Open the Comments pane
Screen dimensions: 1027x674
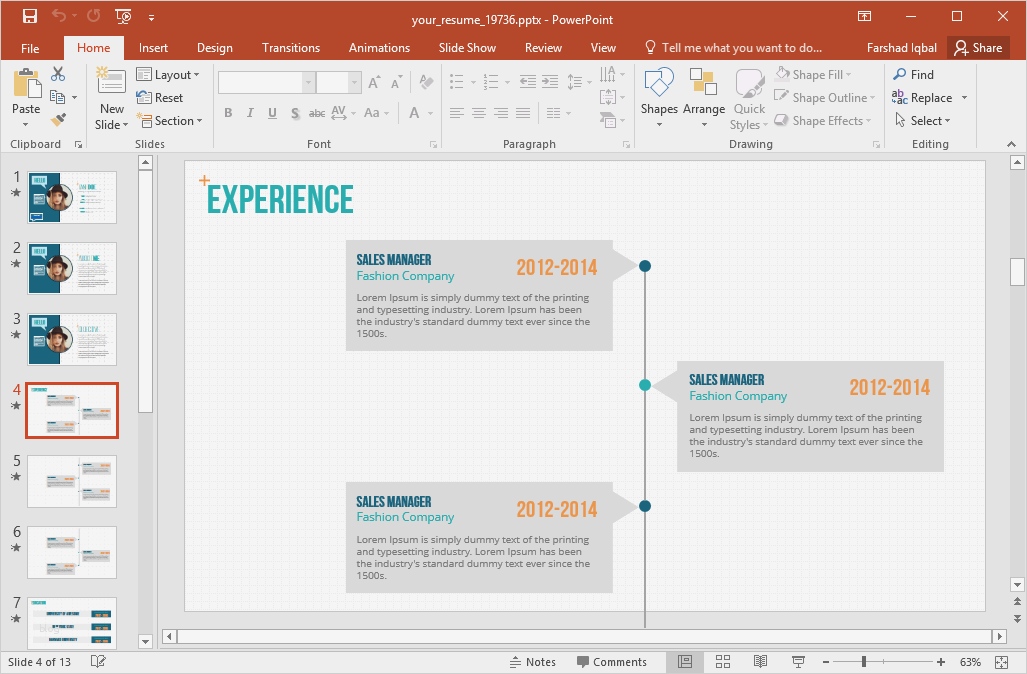click(613, 661)
